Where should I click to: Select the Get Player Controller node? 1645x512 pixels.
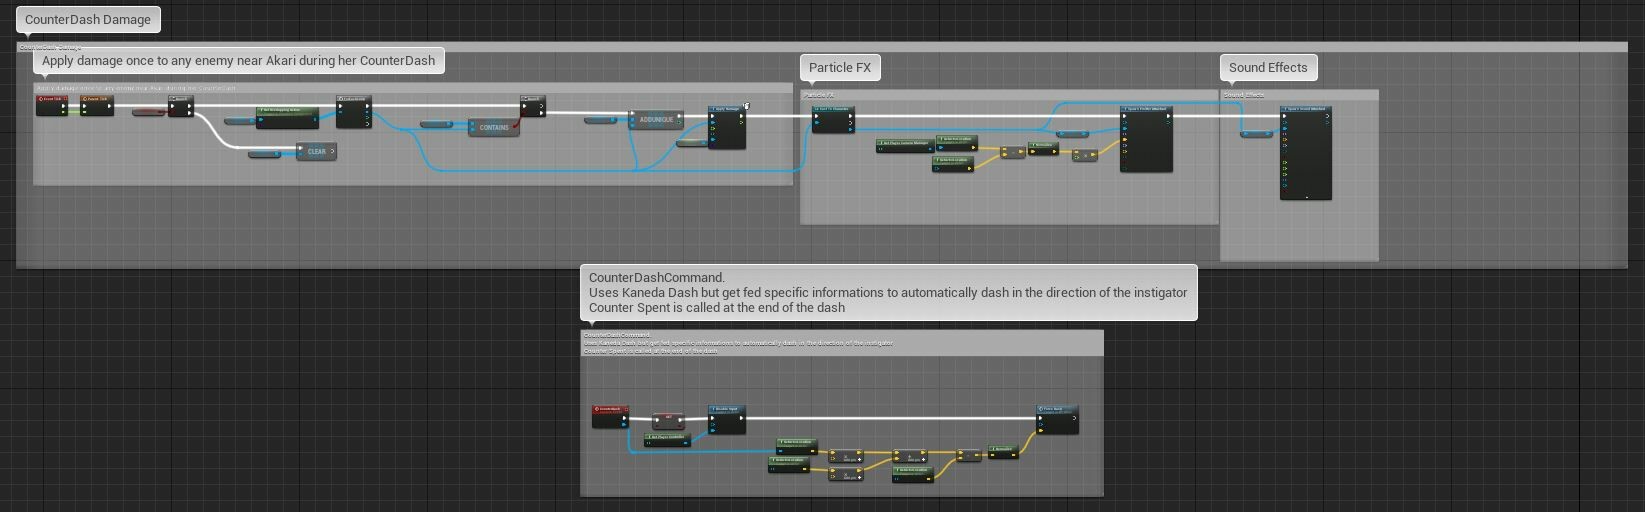click(x=667, y=439)
